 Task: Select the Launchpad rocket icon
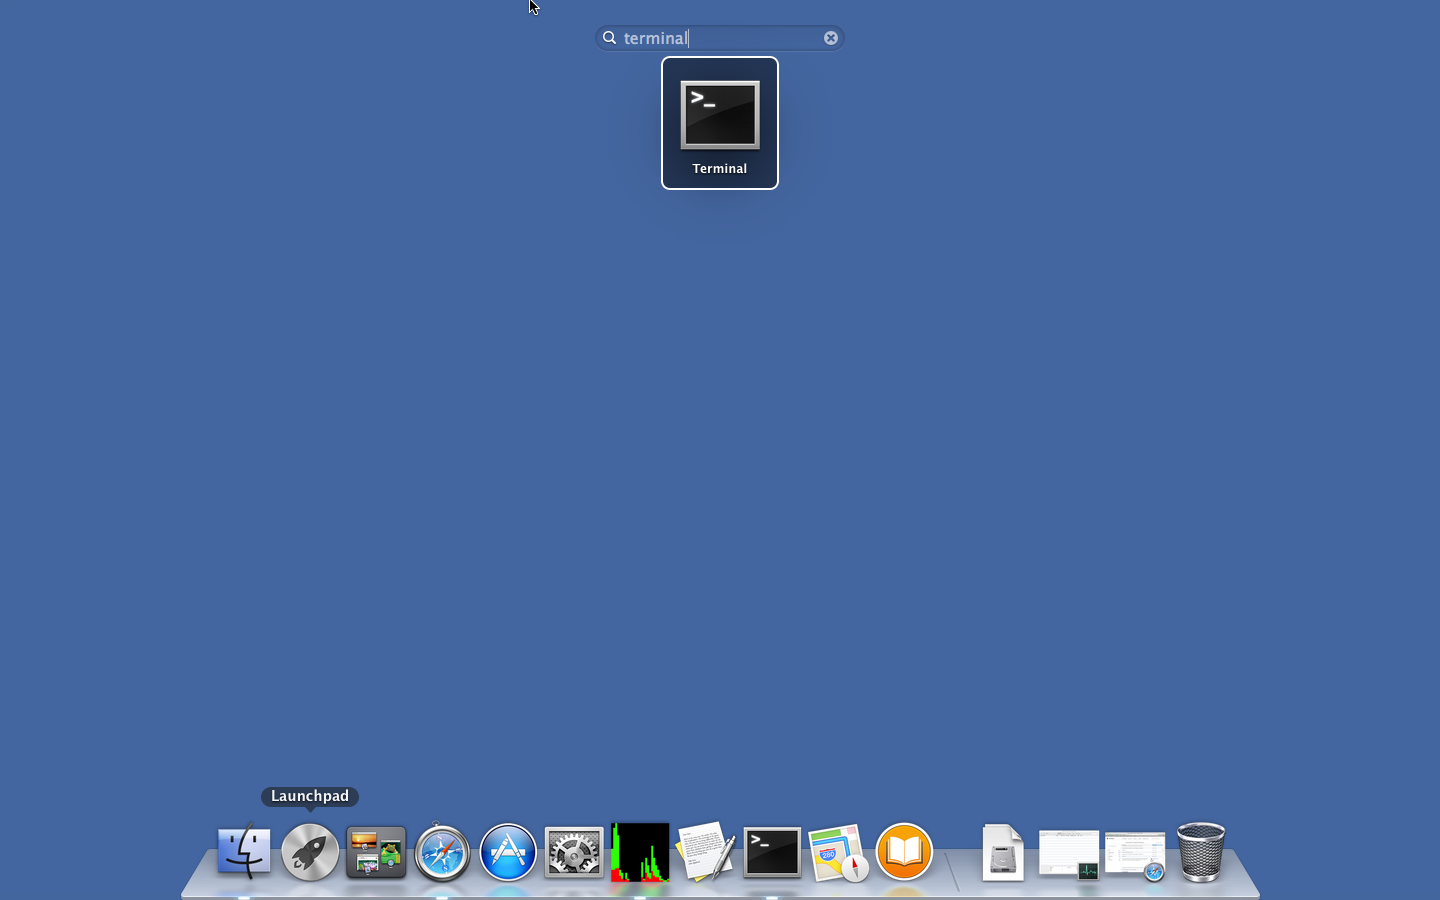click(x=310, y=853)
